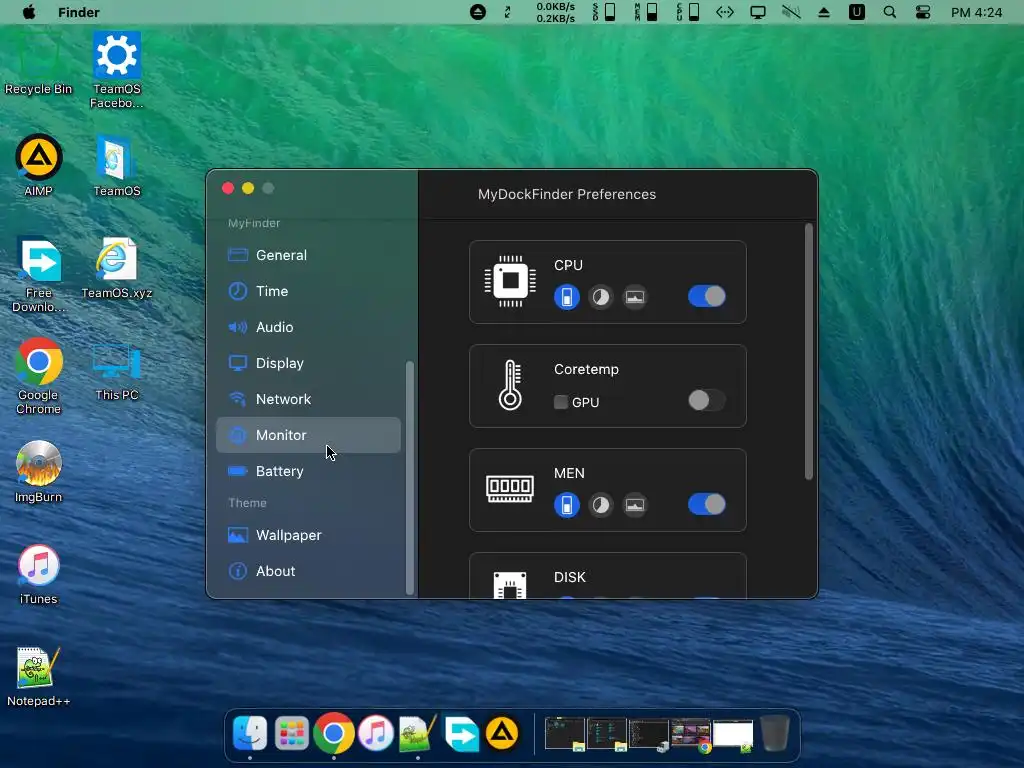Open the Apple menu
Screen dimensions: 1024x768
29,12
